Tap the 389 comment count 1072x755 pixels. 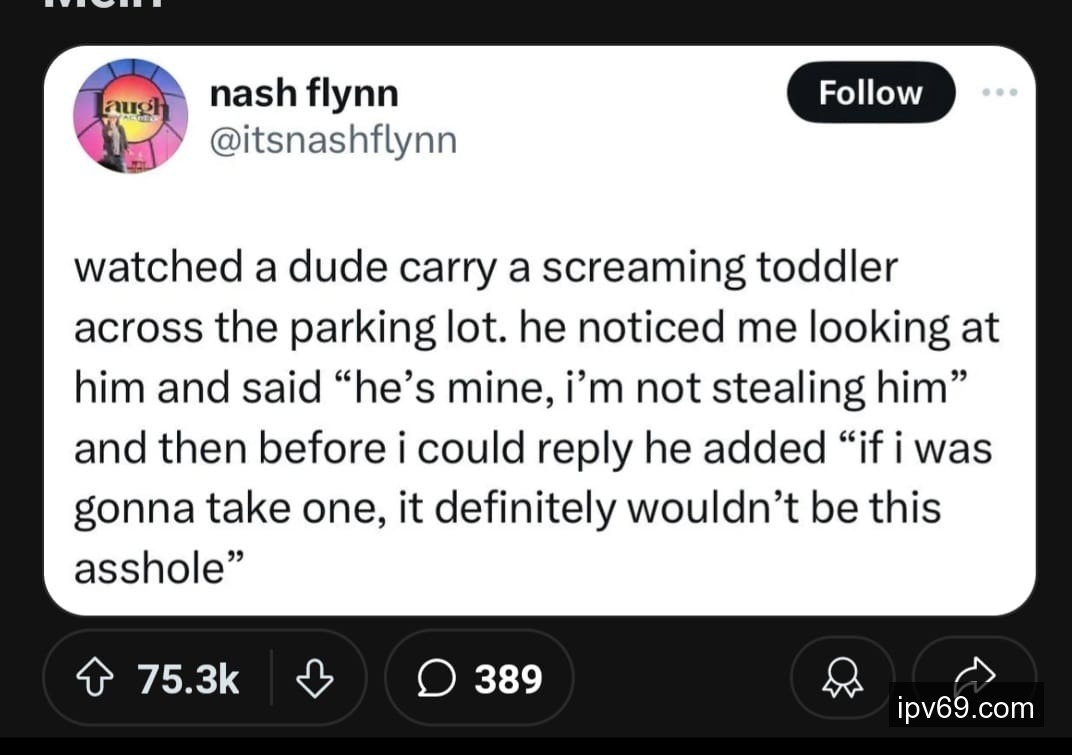(508, 680)
